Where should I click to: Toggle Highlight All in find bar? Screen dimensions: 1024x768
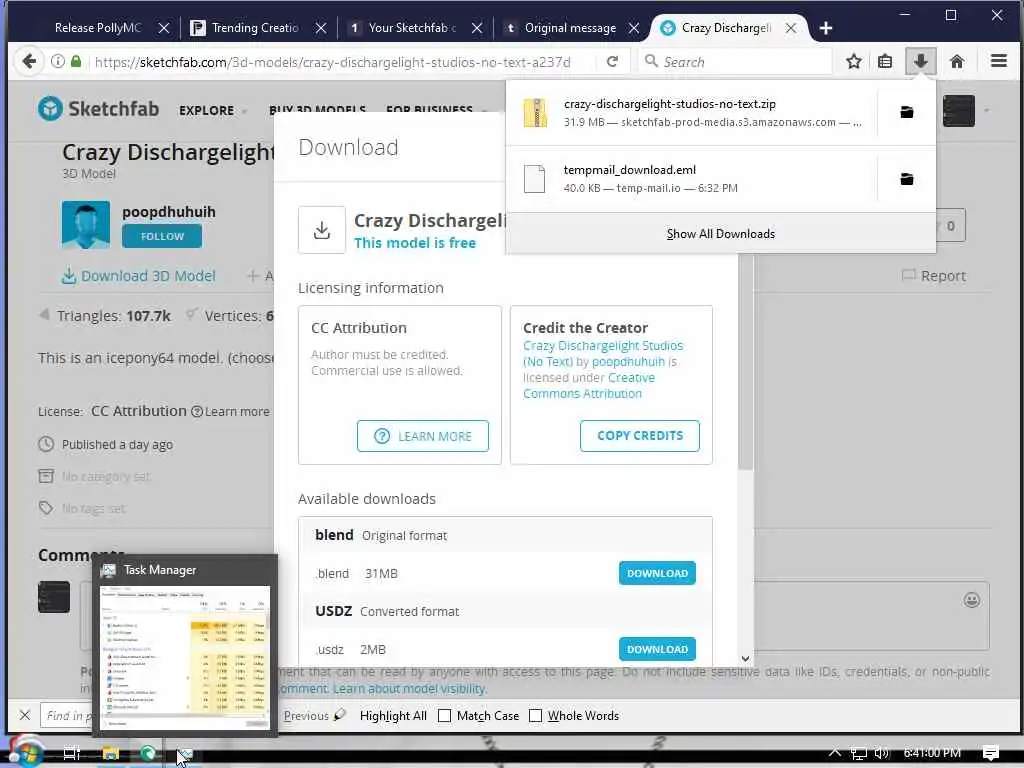coord(393,716)
